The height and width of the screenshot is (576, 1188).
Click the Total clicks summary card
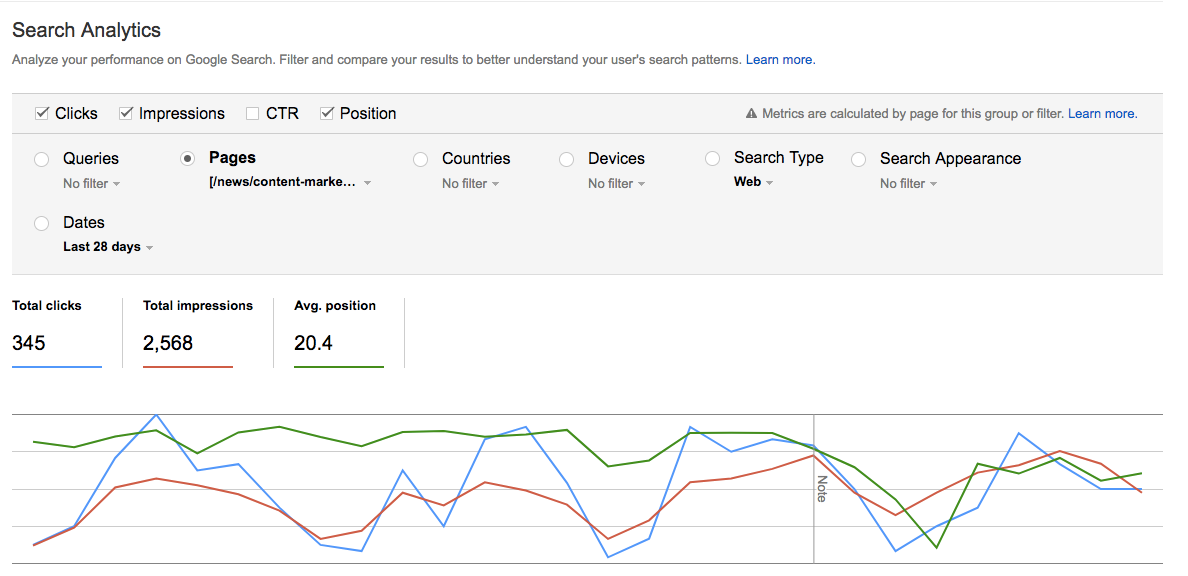click(x=57, y=332)
